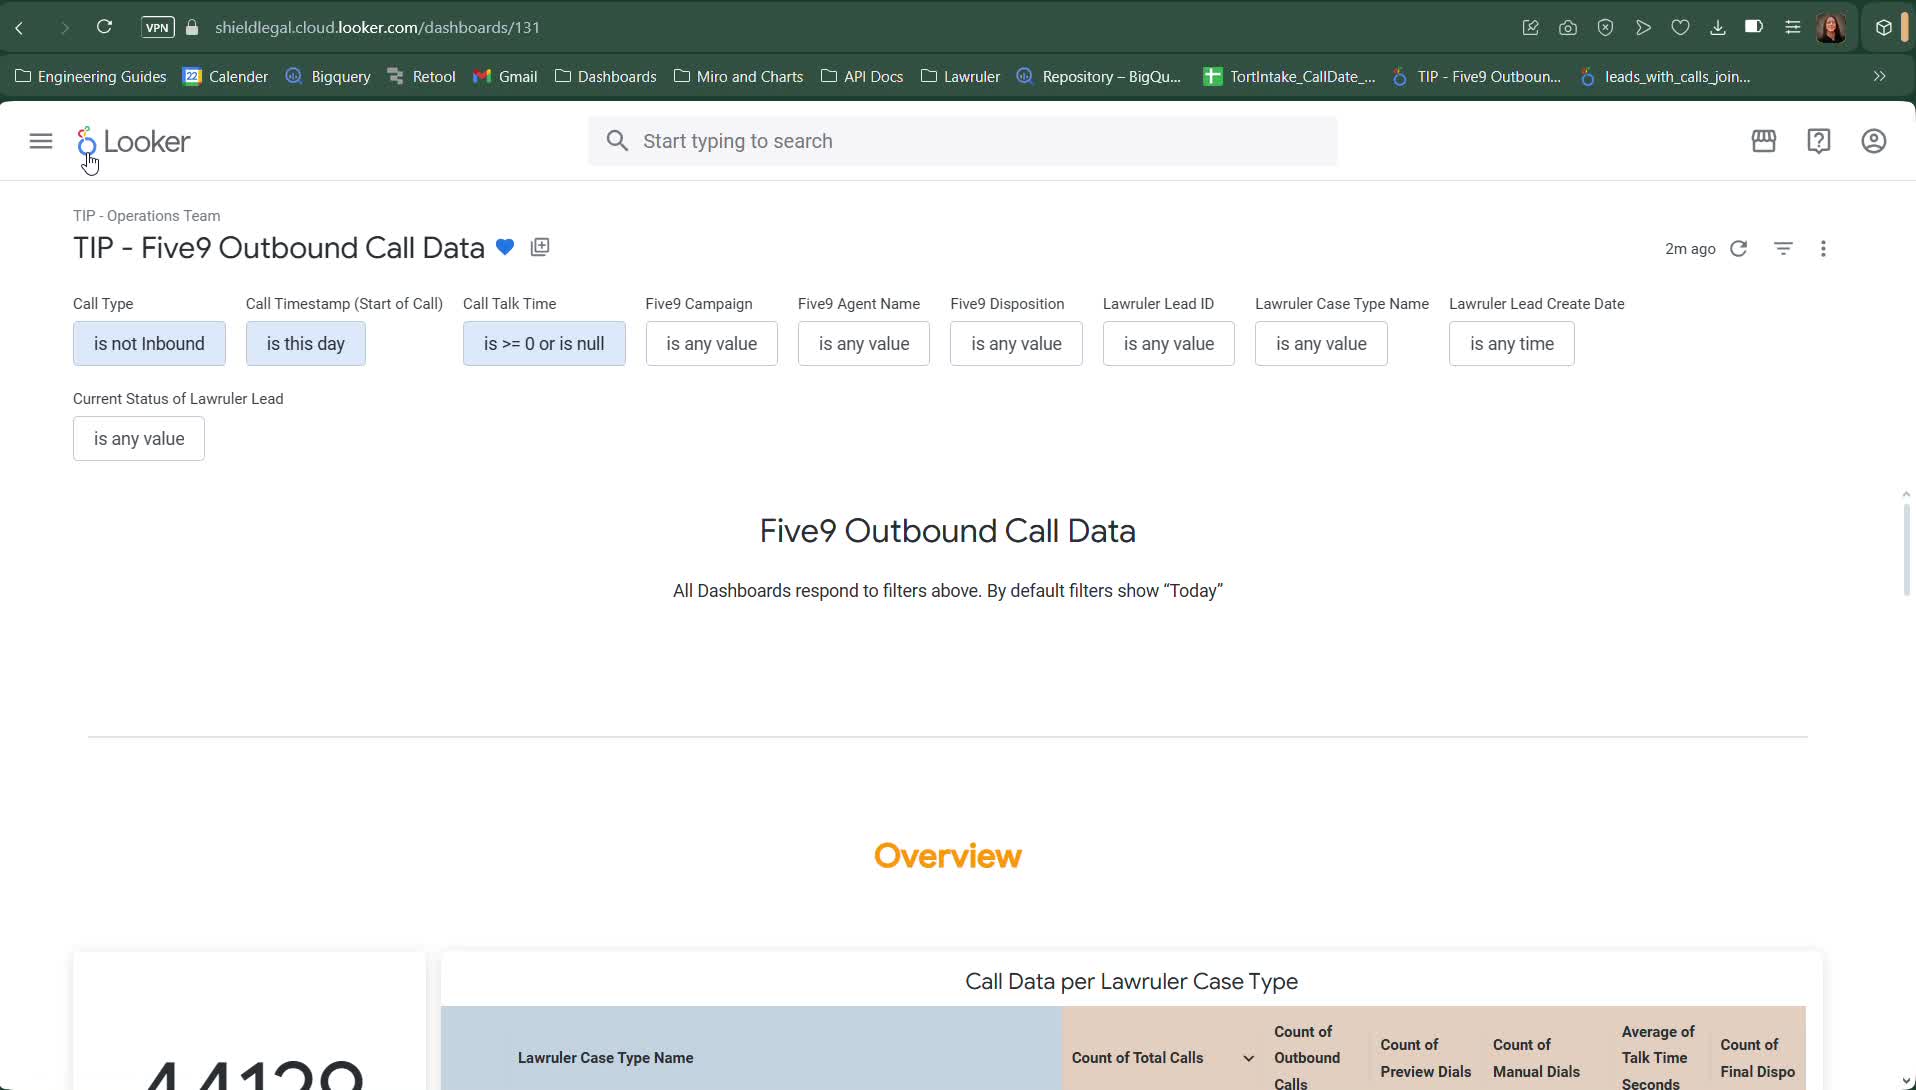
Task: Open the Engineering Guides bookmark folder
Action: tap(91, 76)
